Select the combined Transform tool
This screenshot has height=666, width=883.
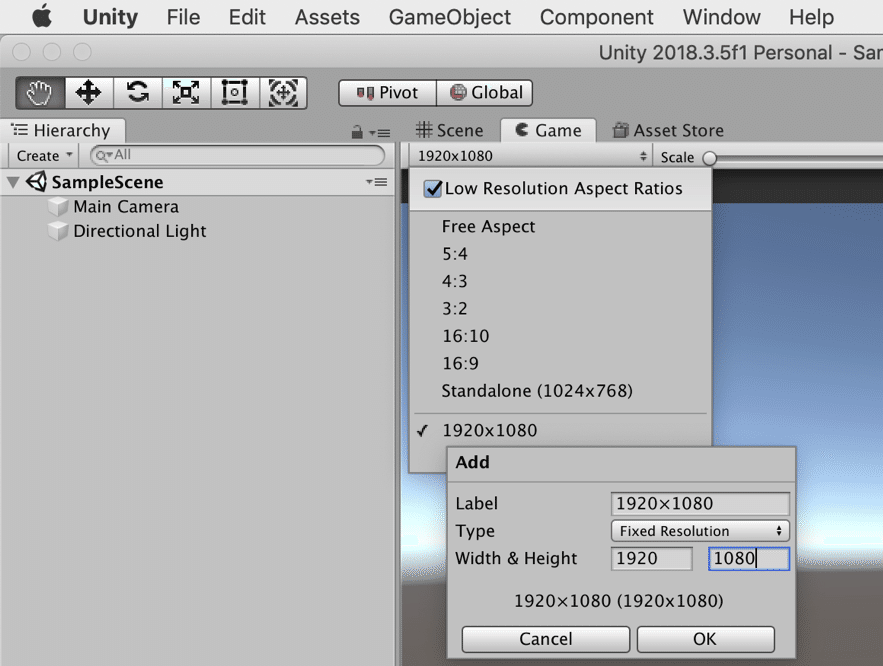pos(283,93)
